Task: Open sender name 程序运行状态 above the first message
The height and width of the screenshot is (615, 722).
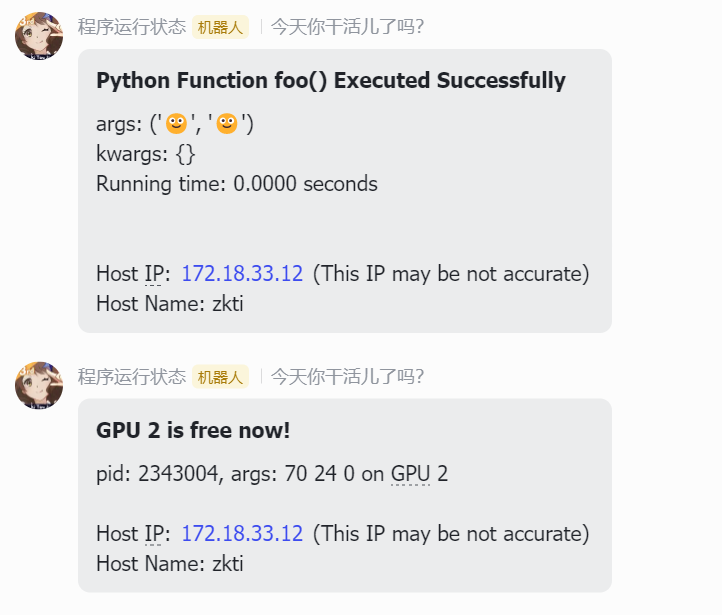Action: pos(132,27)
